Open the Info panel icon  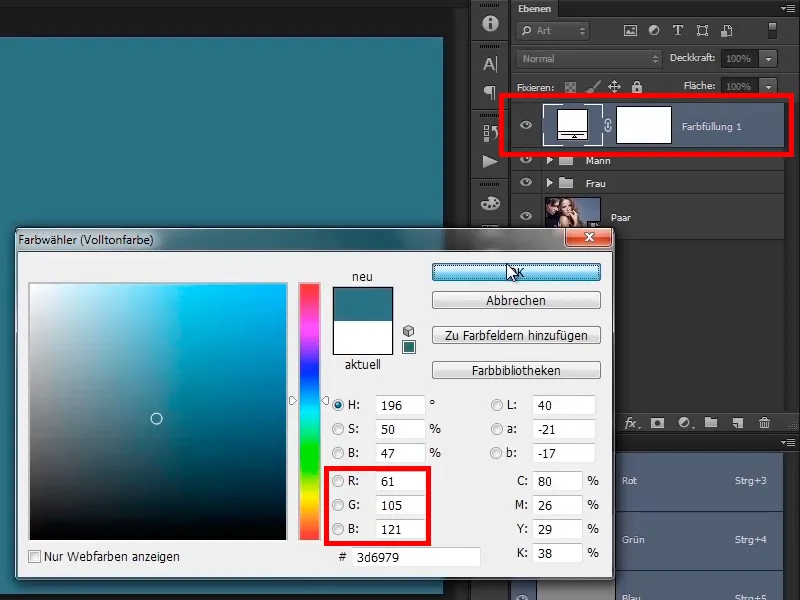(490, 23)
